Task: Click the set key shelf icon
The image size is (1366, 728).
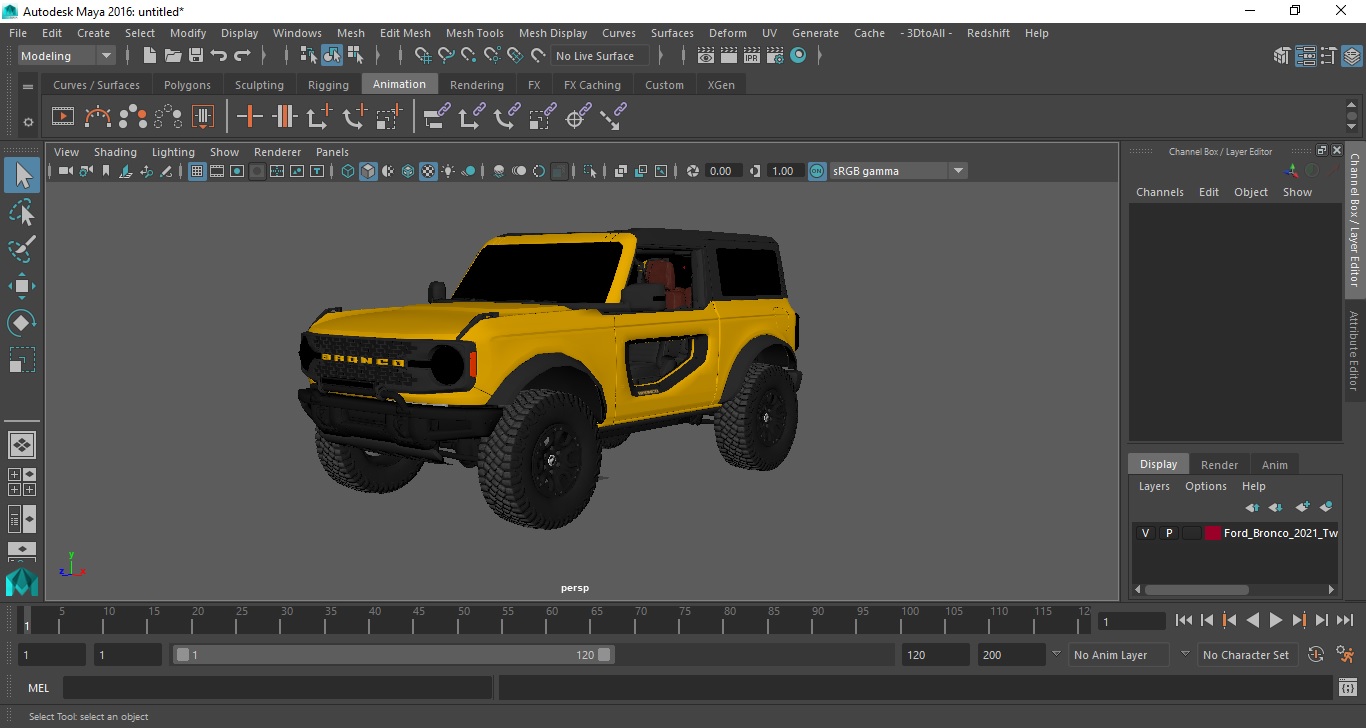Action: 249,117
